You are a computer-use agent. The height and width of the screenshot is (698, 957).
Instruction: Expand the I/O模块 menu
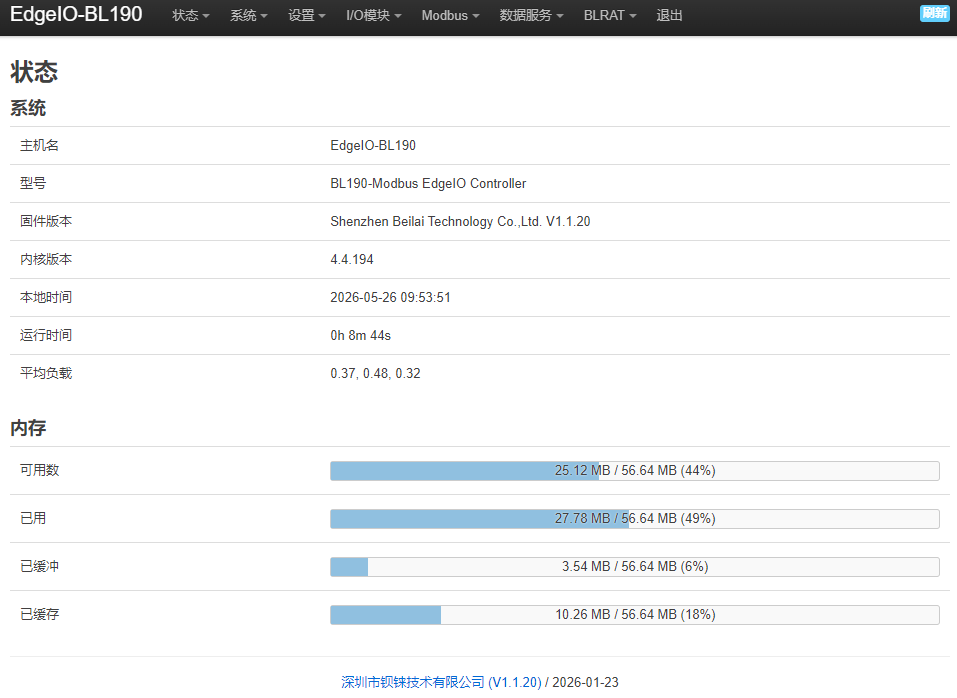(x=374, y=15)
